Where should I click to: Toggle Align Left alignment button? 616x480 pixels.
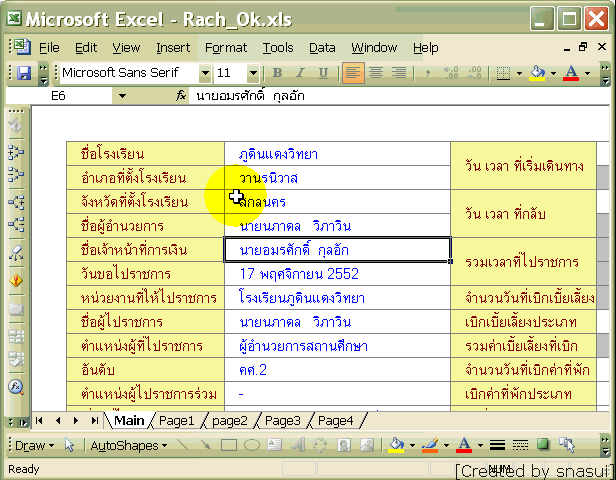pos(353,73)
